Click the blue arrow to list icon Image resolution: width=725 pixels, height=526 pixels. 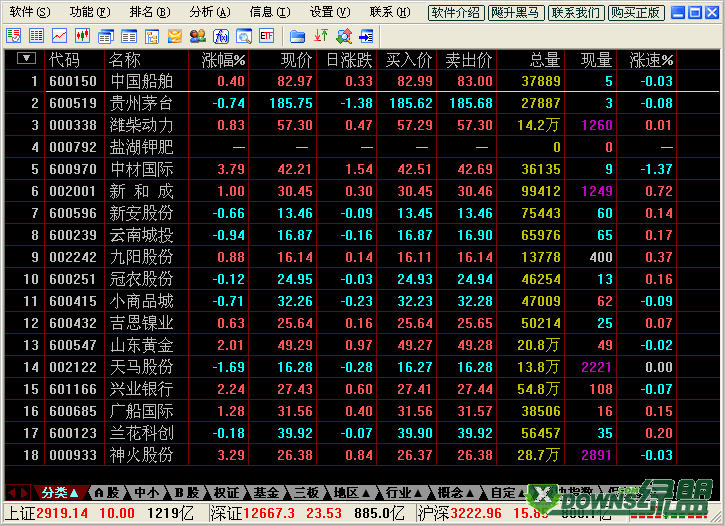[x=367, y=36]
